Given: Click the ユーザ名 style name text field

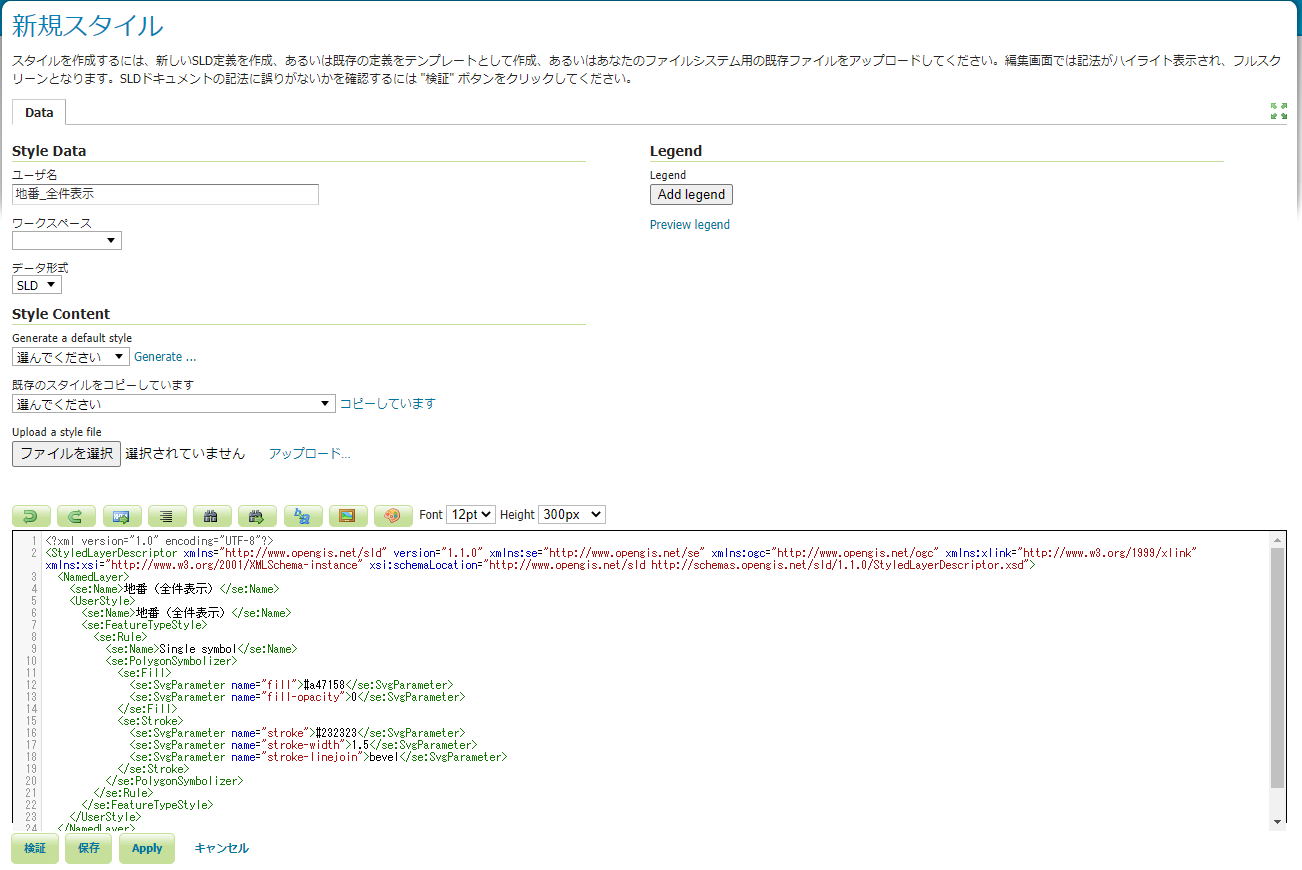Looking at the screenshot, I should 165,194.
